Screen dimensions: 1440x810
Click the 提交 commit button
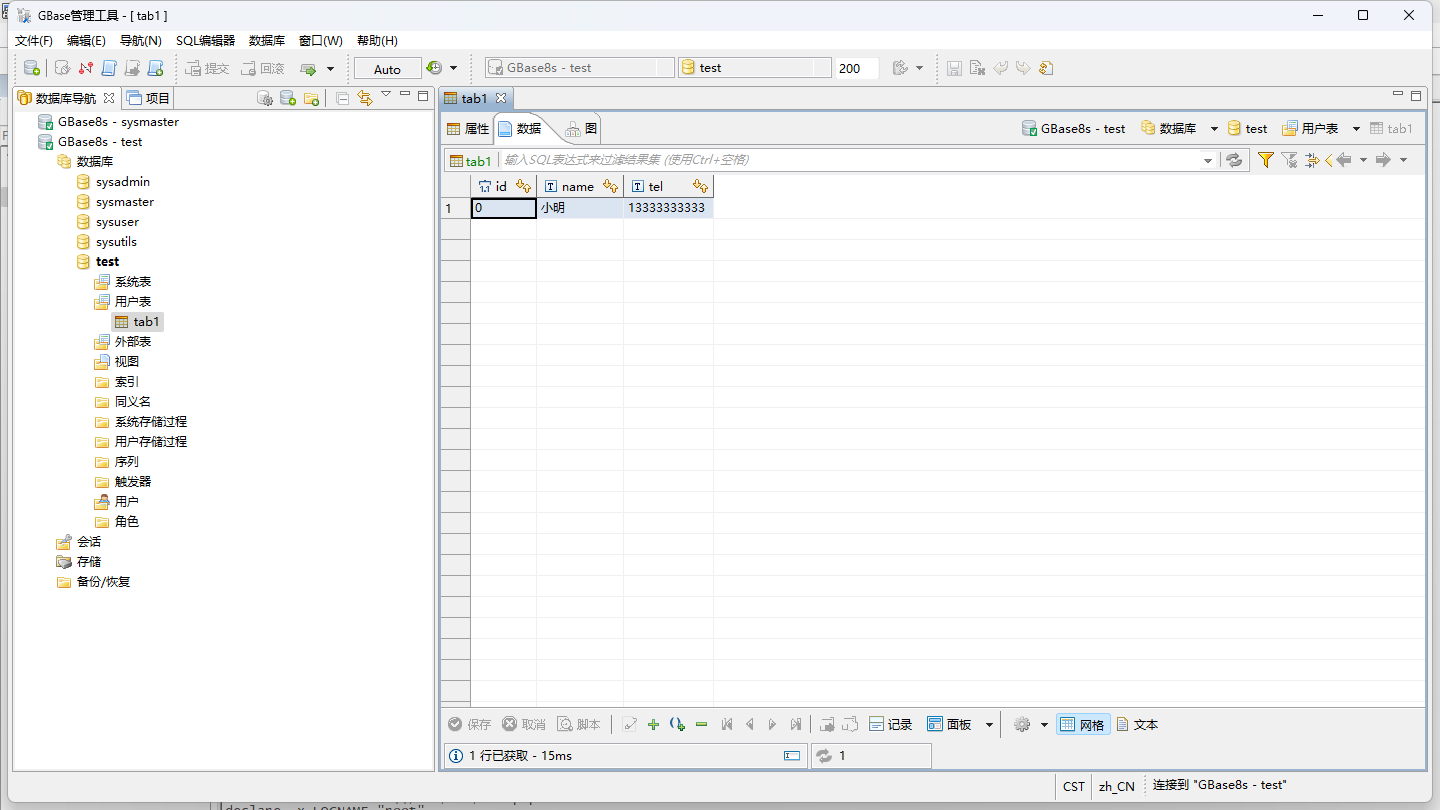[x=207, y=68]
